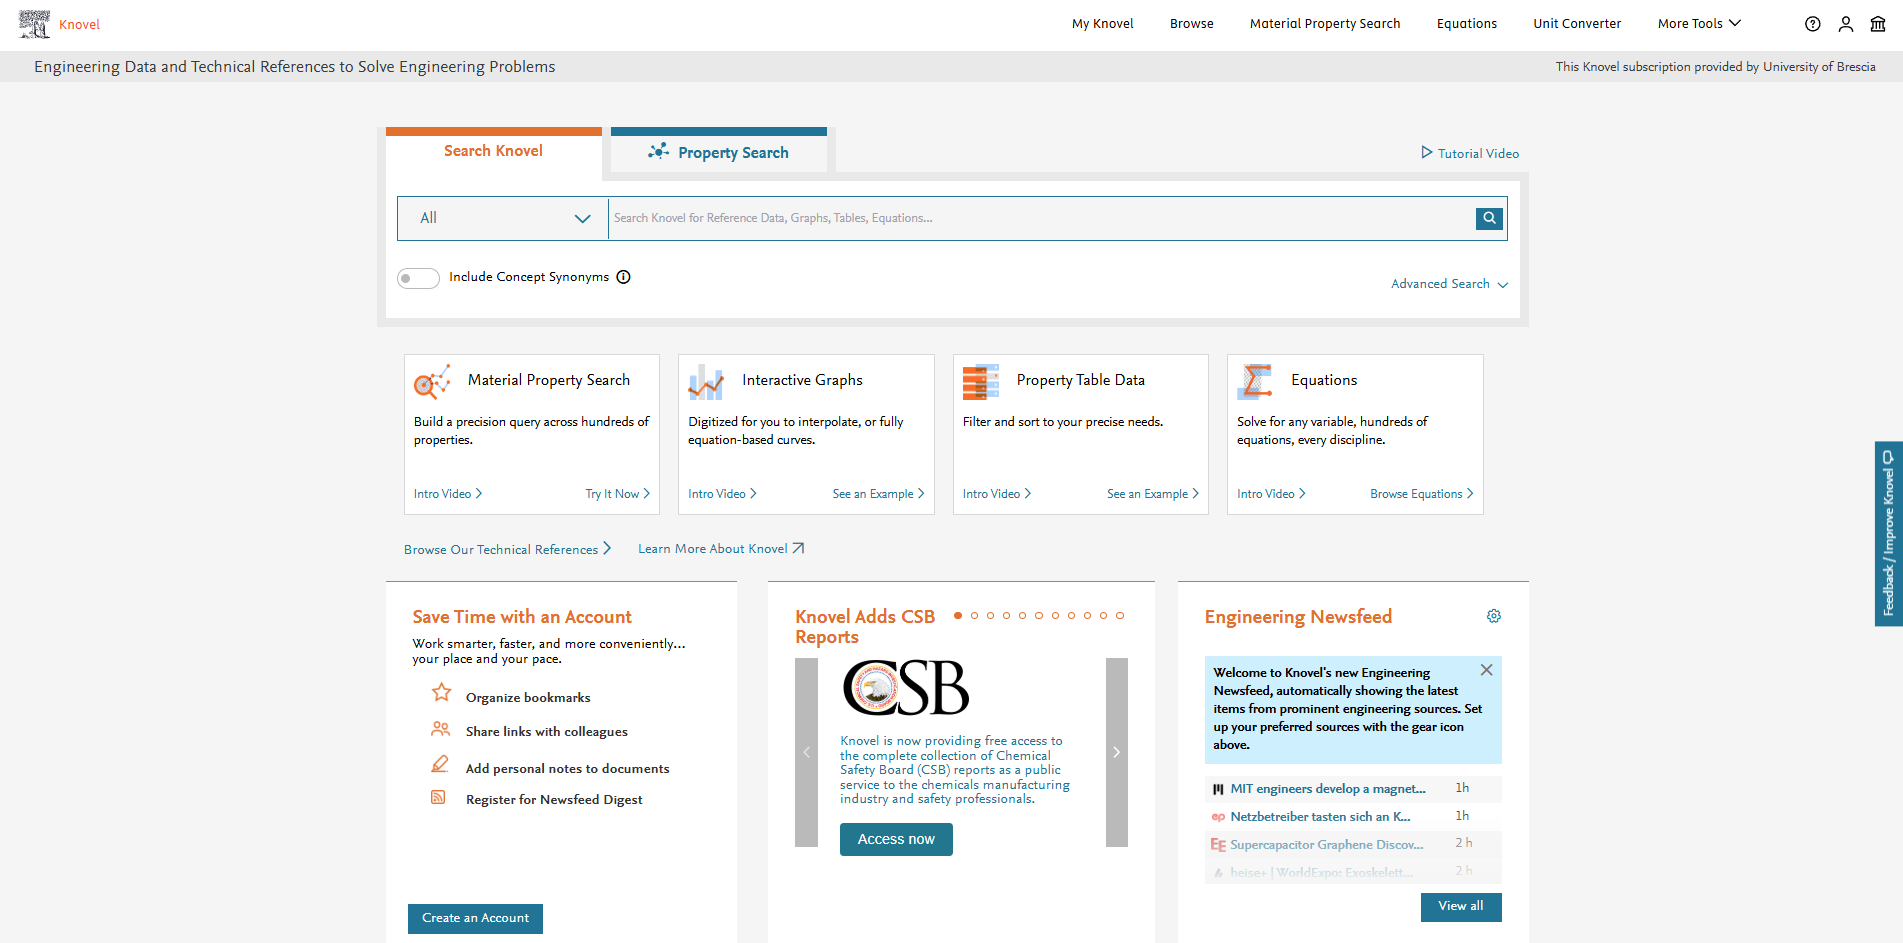
Task: Expand the Advanced Search options
Action: [x=1448, y=284]
